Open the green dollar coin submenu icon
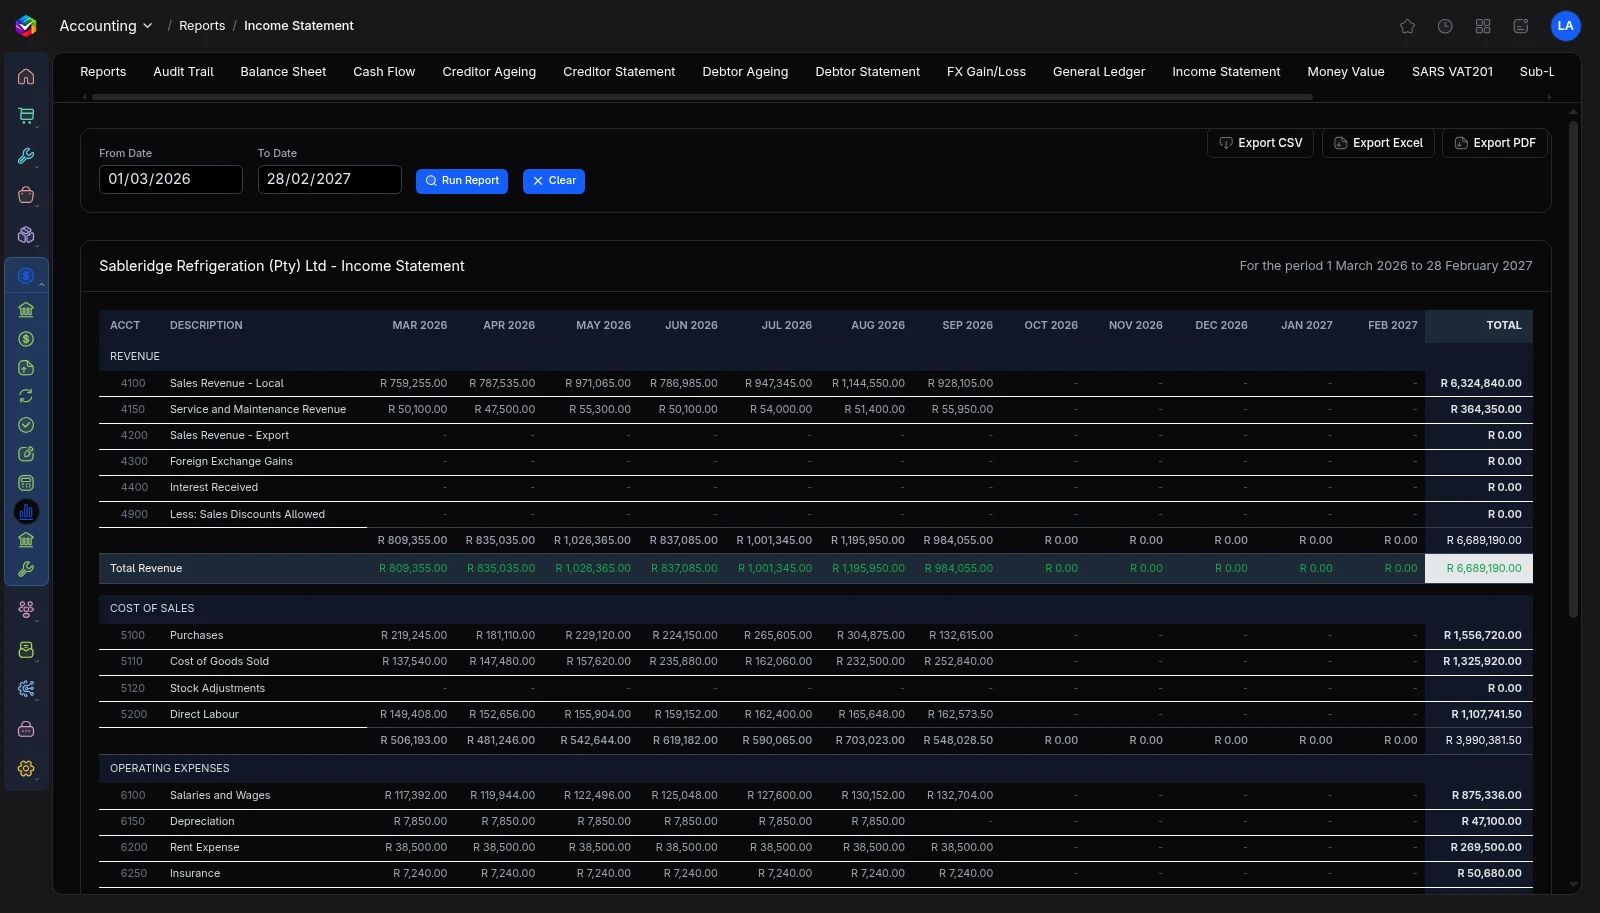Image resolution: width=1600 pixels, height=913 pixels. (26, 339)
